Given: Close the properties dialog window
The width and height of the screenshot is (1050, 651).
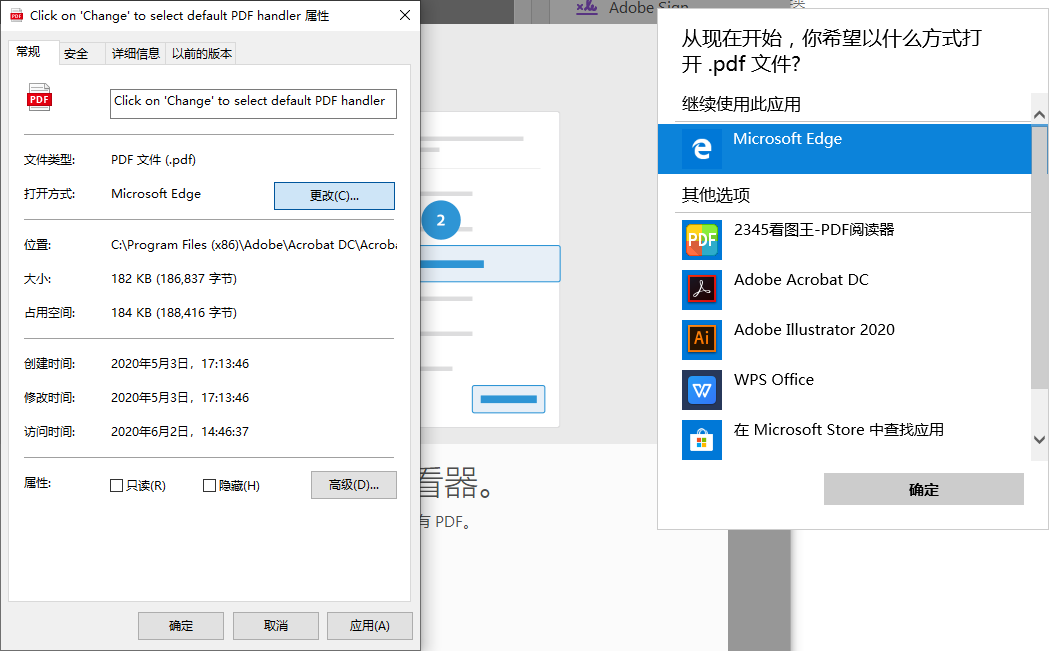Looking at the screenshot, I should tap(404, 15).
